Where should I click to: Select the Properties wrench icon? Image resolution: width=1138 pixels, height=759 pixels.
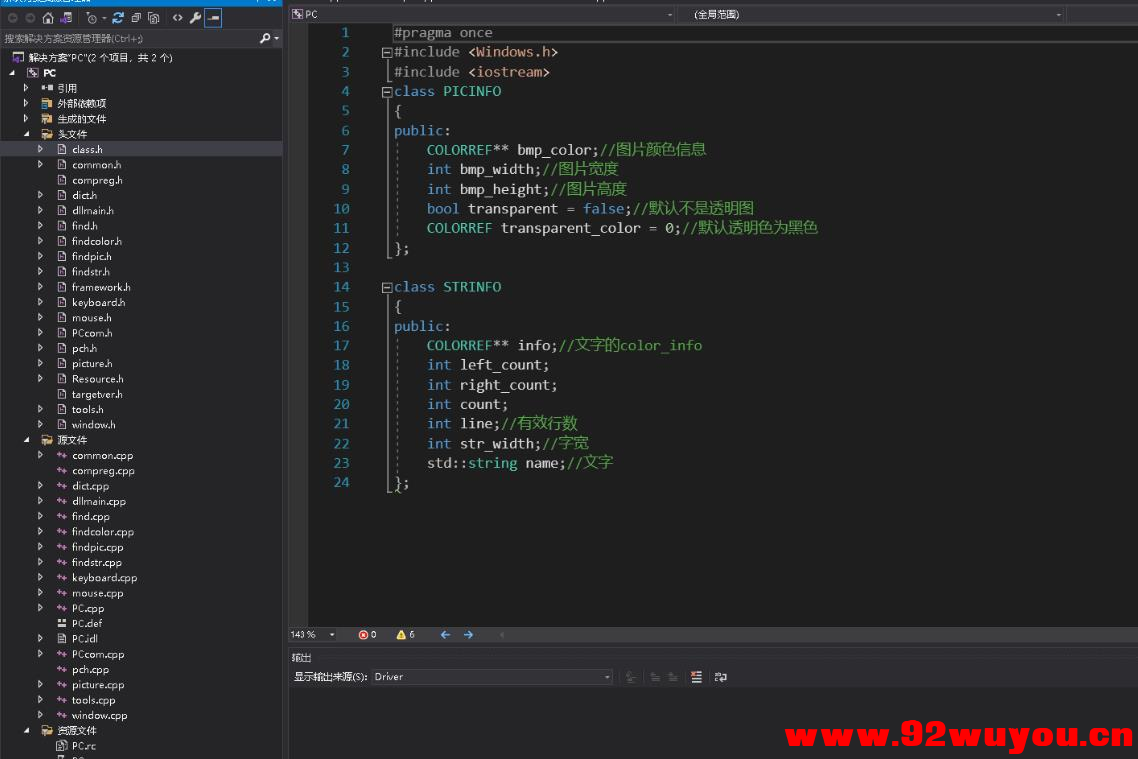click(x=195, y=17)
